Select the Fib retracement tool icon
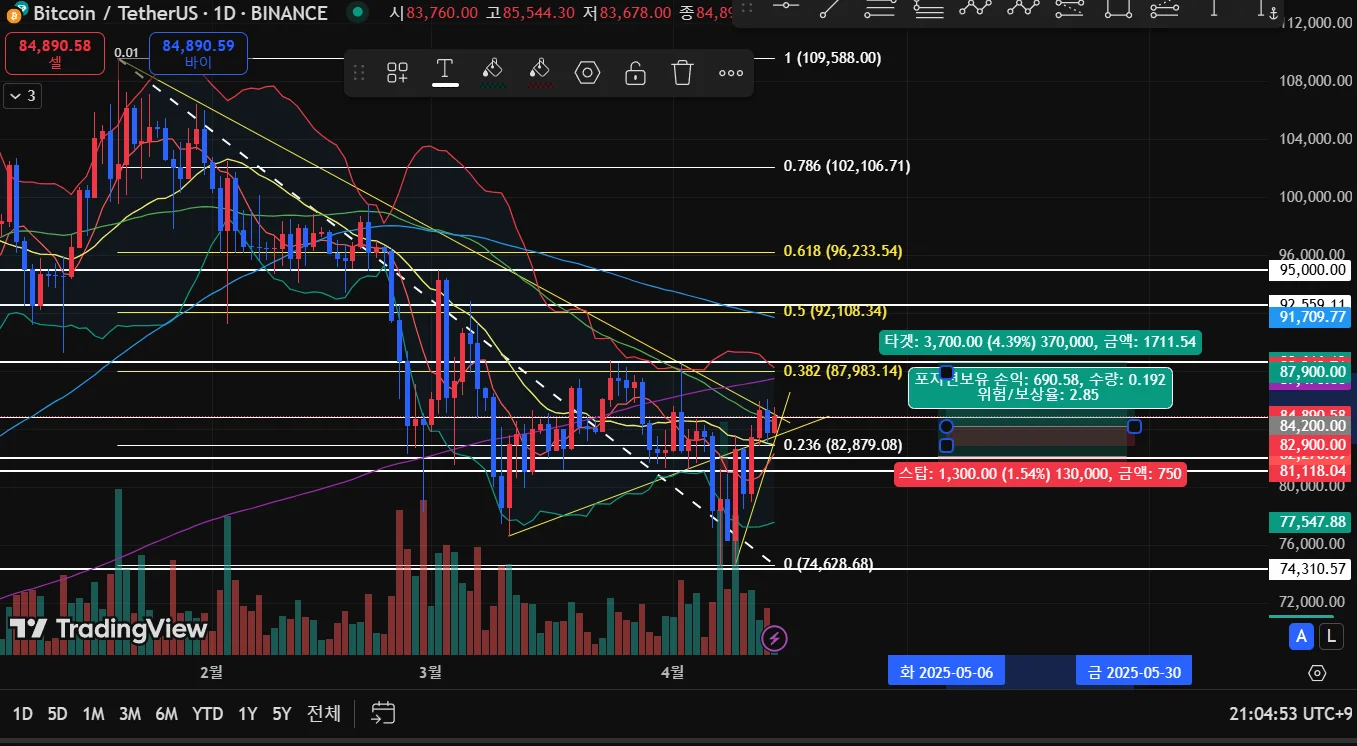Viewport: 1357px width, 746px height. (x=879, y=7)
